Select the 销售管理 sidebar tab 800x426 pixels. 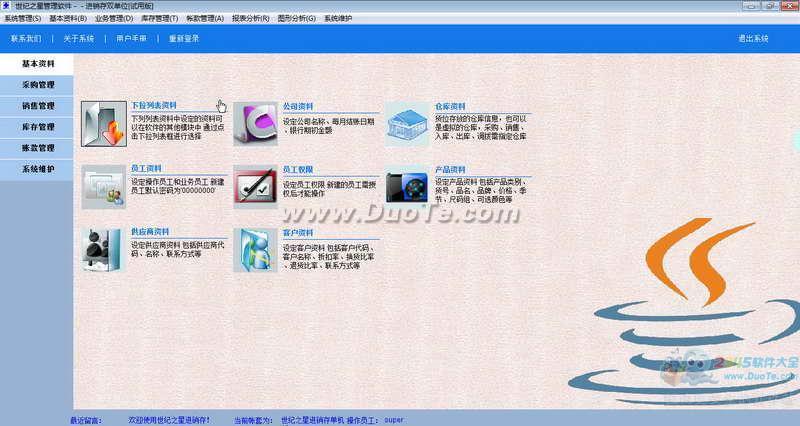click(x=37, y=106)
